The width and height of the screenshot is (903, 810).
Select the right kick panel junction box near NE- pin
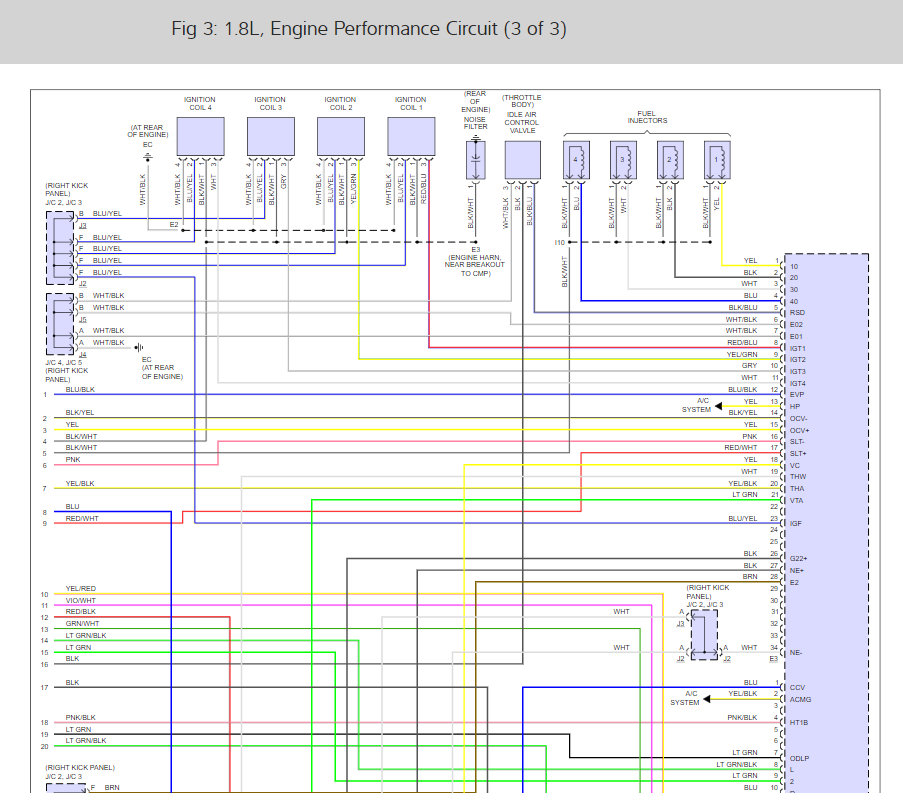tap(704, 634)
